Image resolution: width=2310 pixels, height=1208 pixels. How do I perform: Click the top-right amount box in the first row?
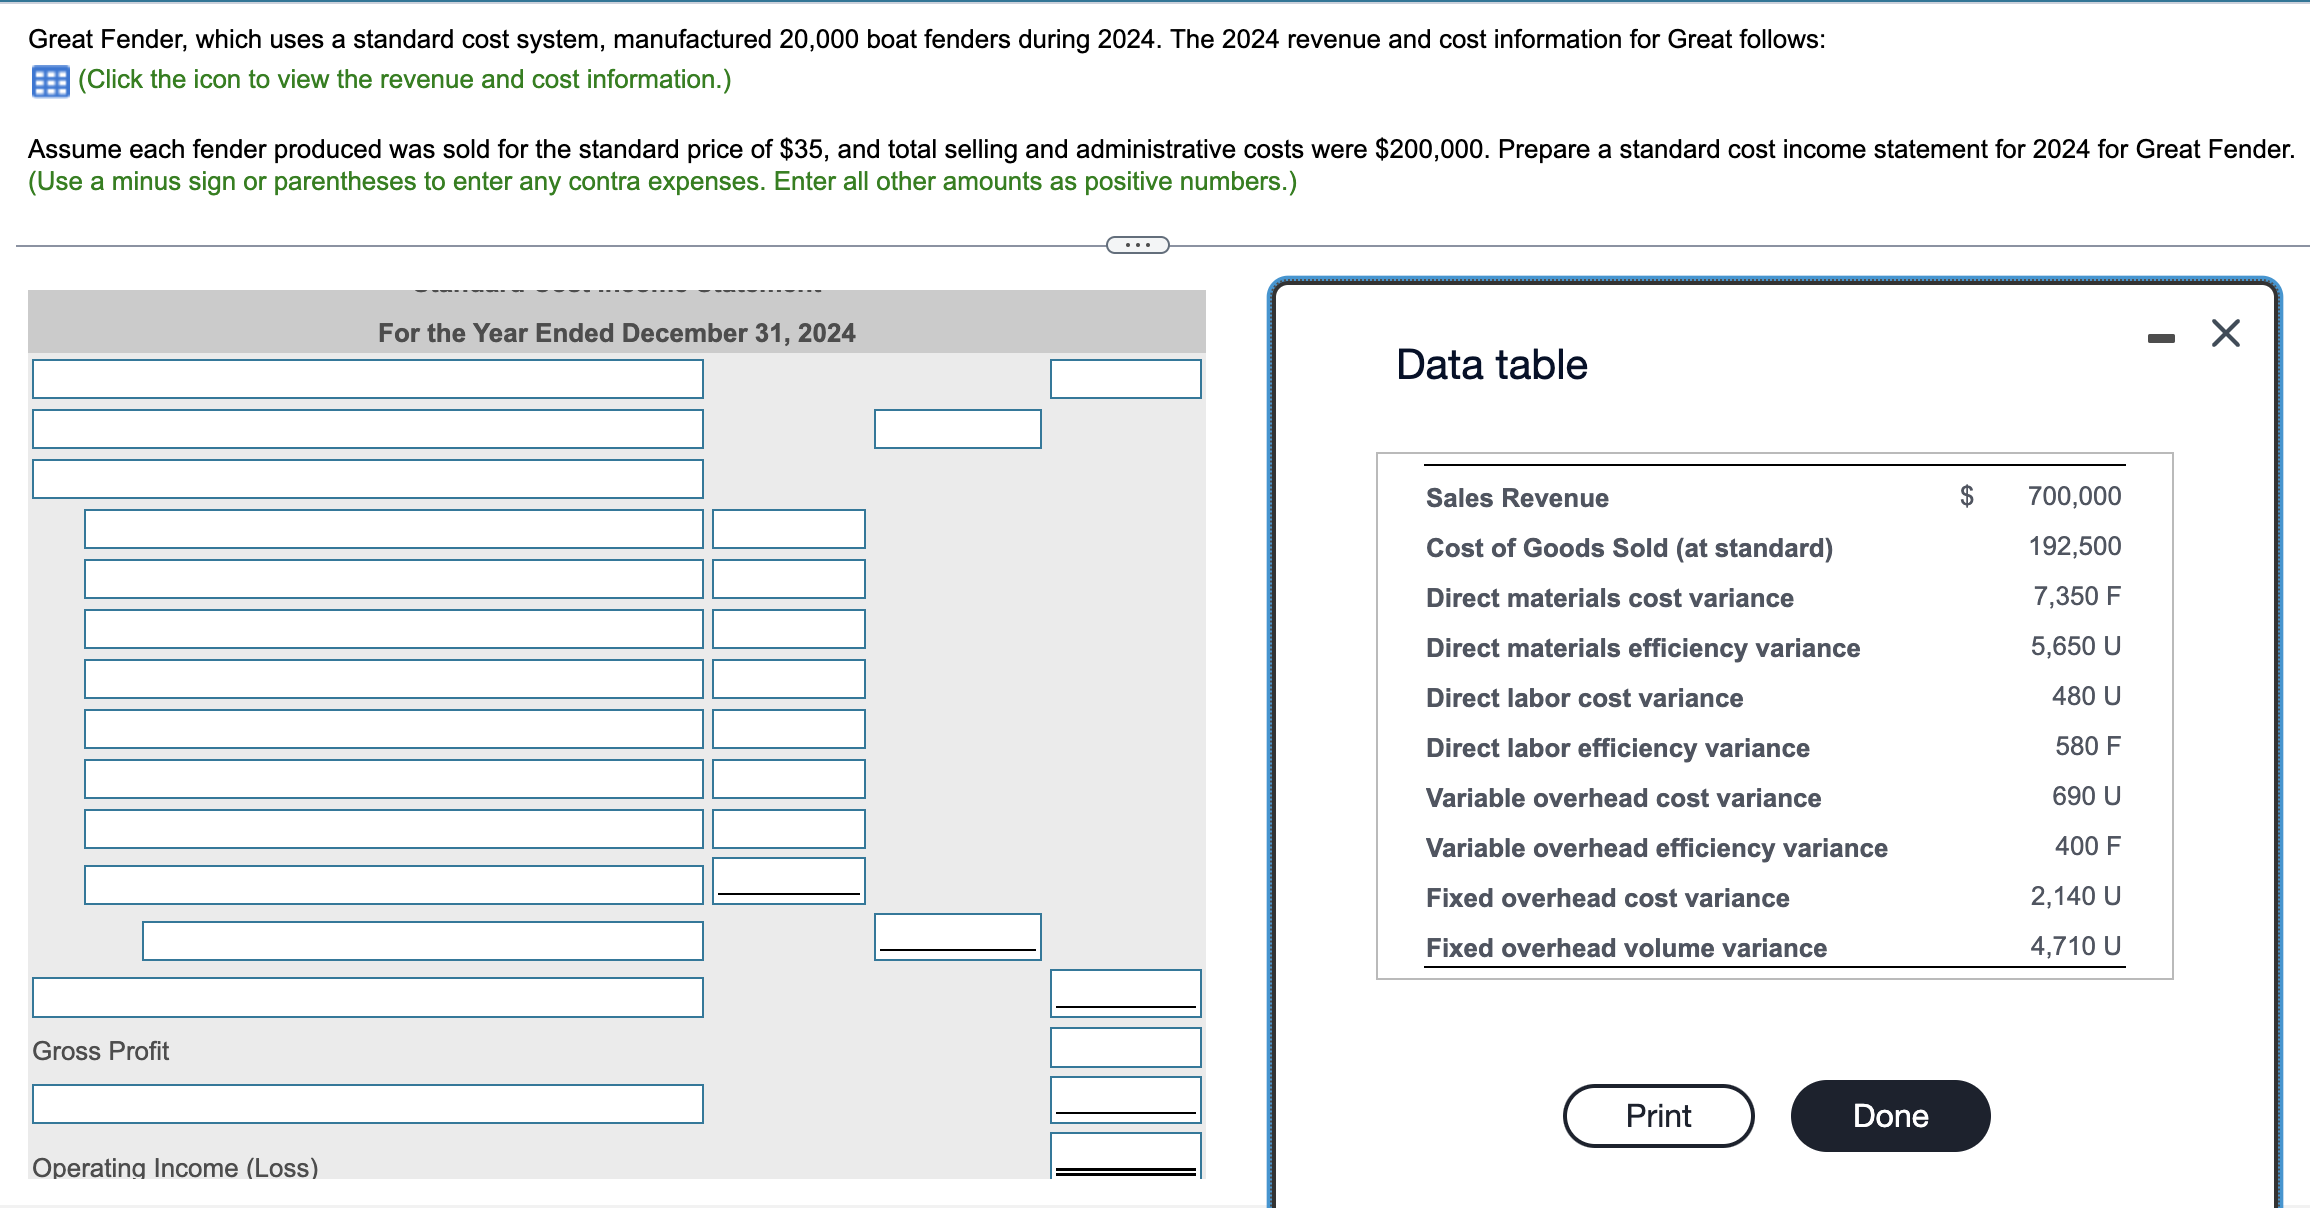[x=1125, y=379]
